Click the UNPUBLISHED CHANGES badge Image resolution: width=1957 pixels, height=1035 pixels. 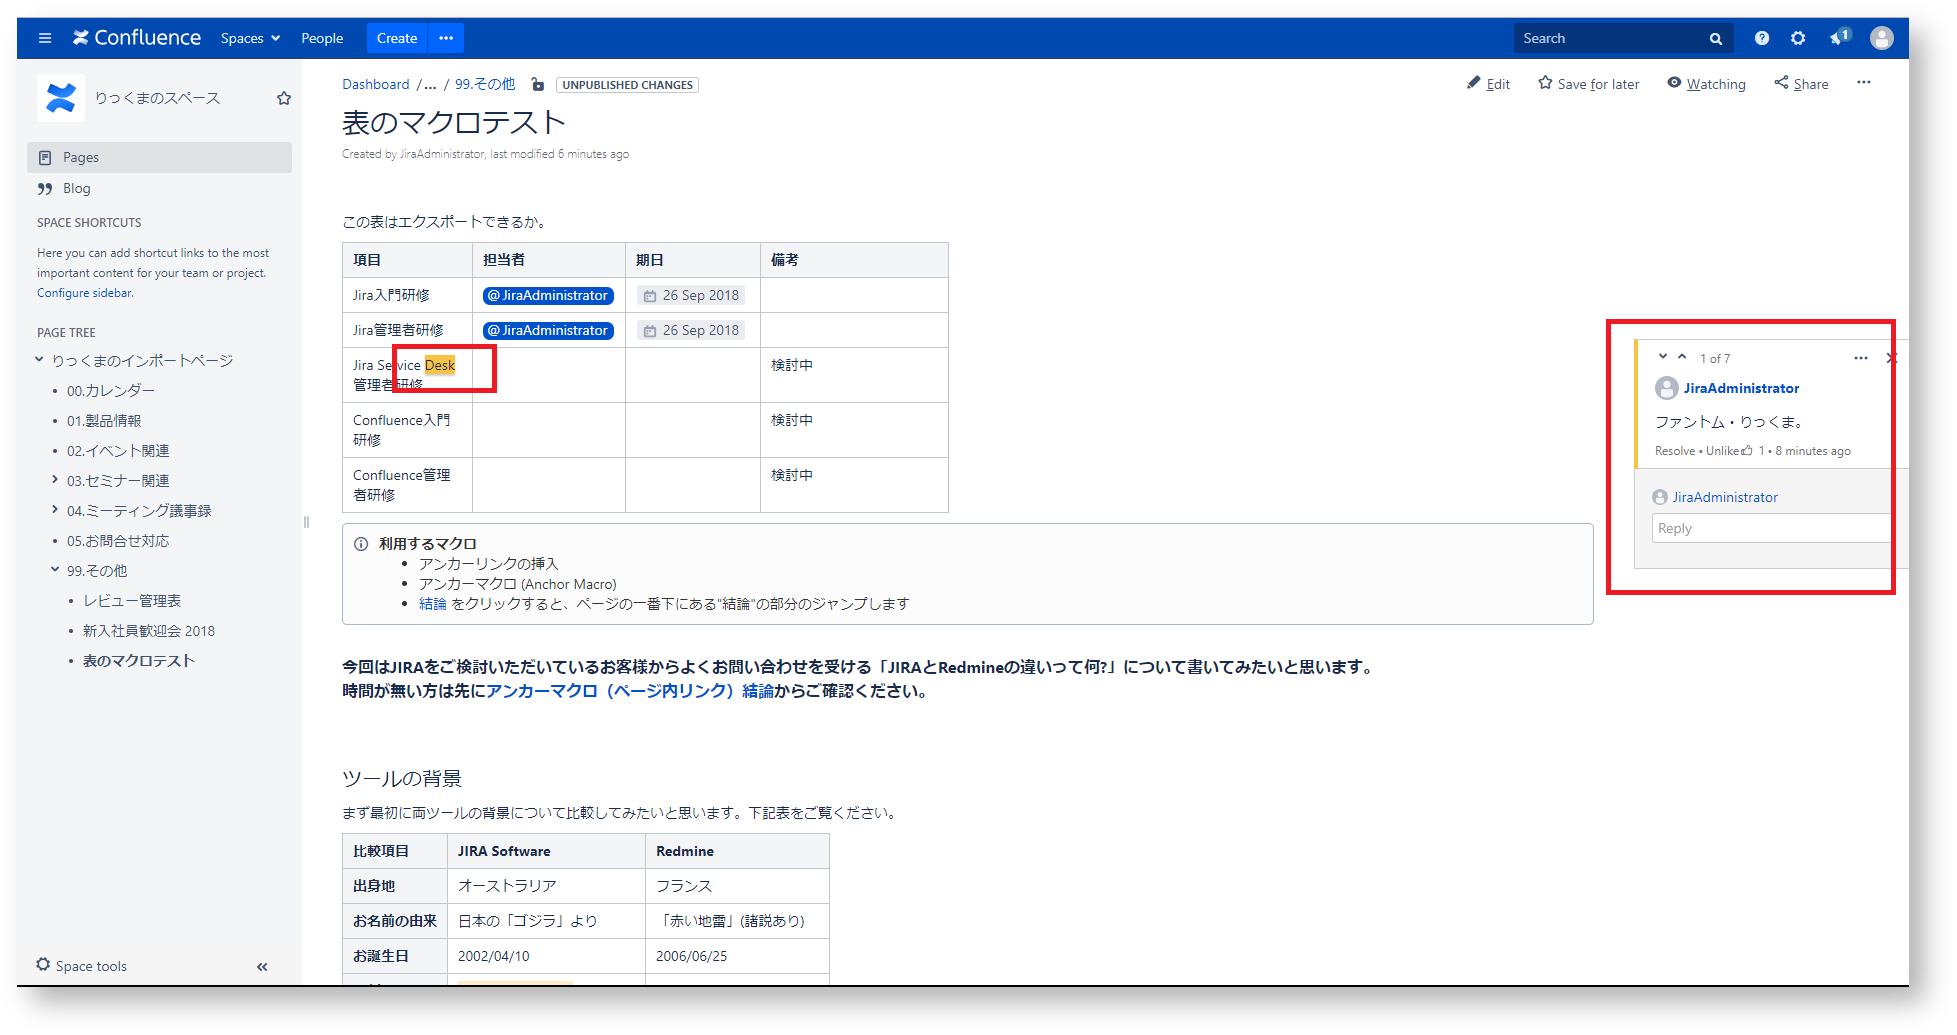pyautogui.click(x=627, y=85)
